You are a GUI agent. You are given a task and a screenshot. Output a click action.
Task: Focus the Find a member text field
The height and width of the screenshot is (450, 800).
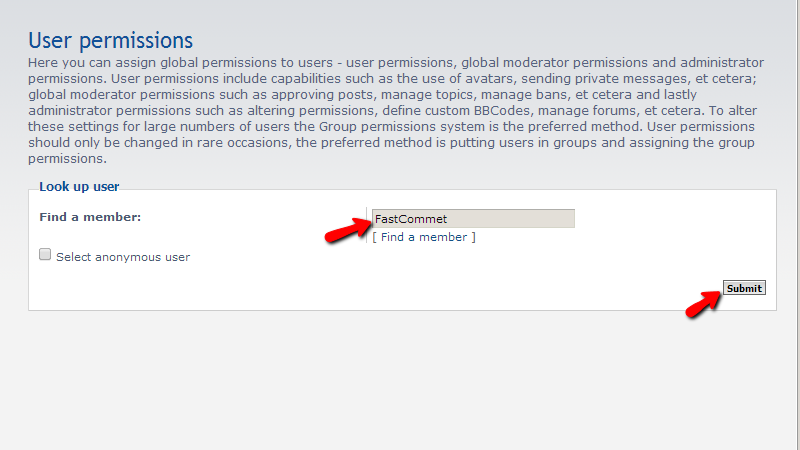click(x=473, y=218)
